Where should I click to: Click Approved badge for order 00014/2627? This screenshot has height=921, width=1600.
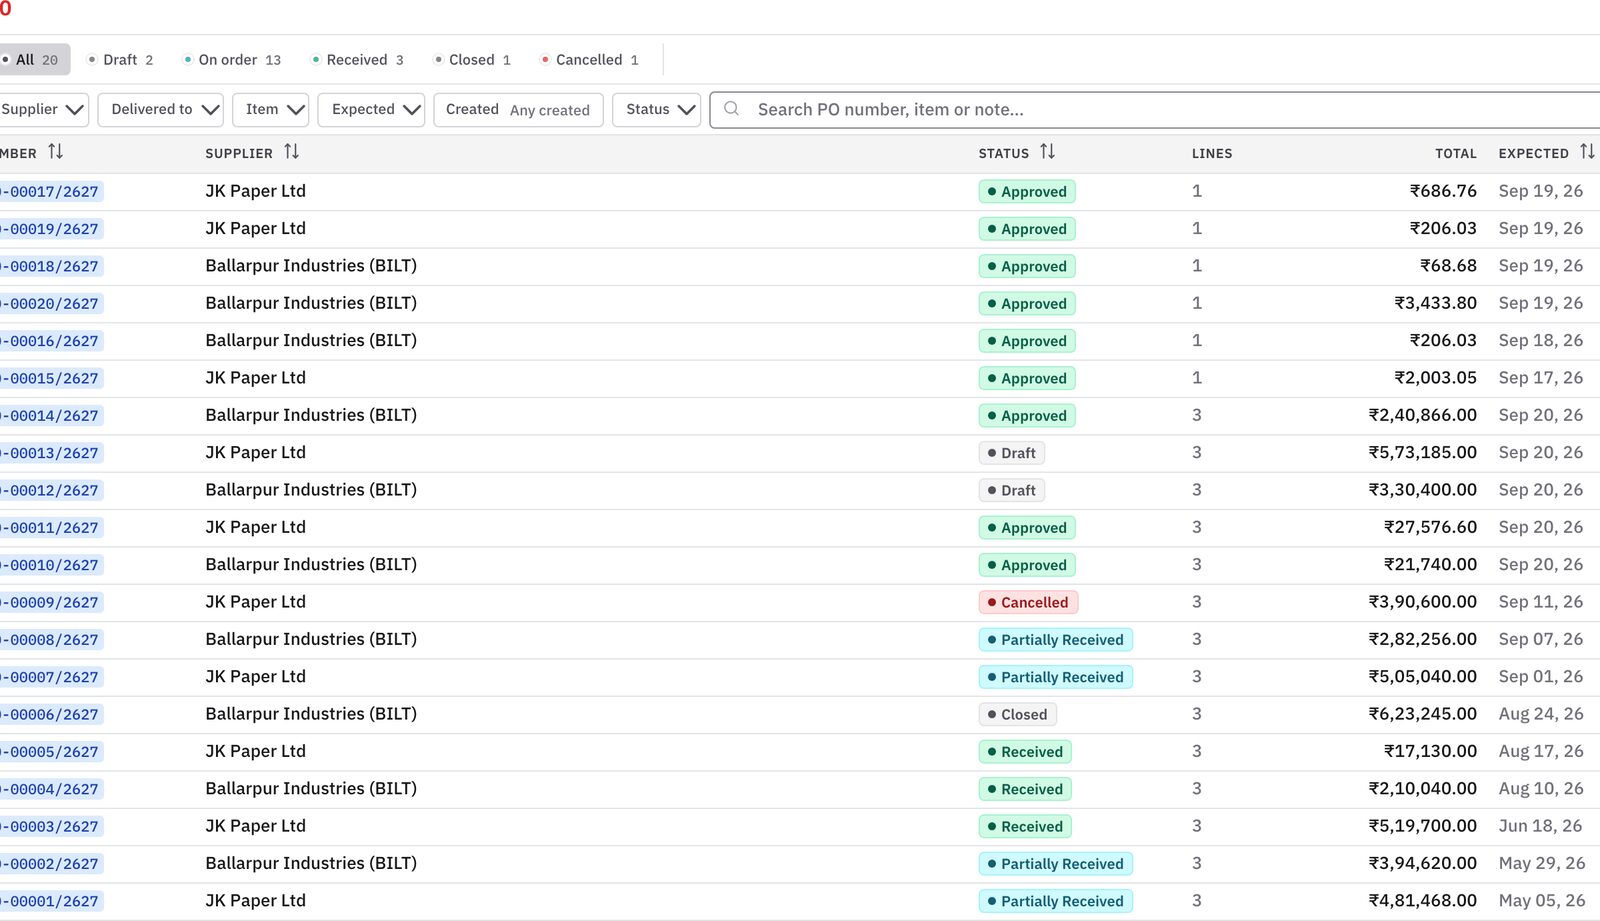click(x=1027, y=416)
